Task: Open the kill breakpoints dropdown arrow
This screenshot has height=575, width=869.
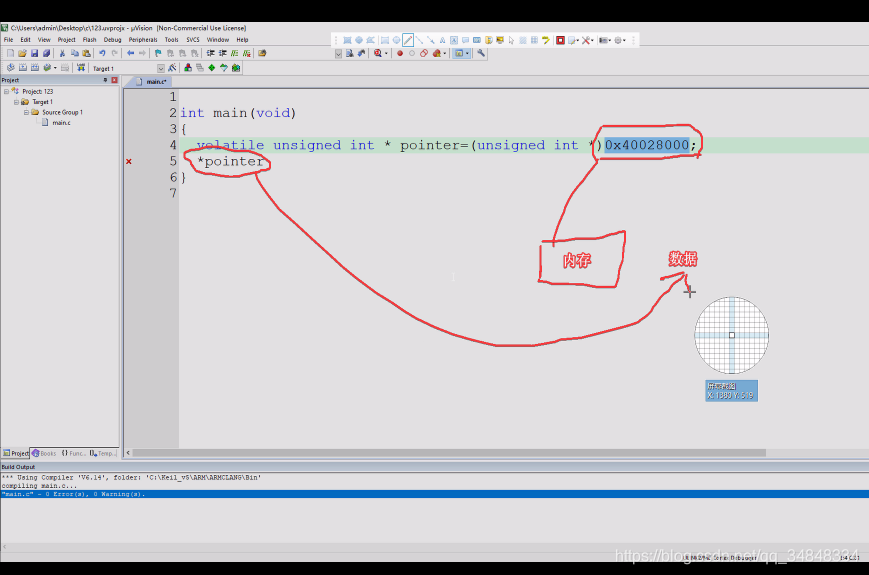Action: pyautogui.click(x=445, y=53)
